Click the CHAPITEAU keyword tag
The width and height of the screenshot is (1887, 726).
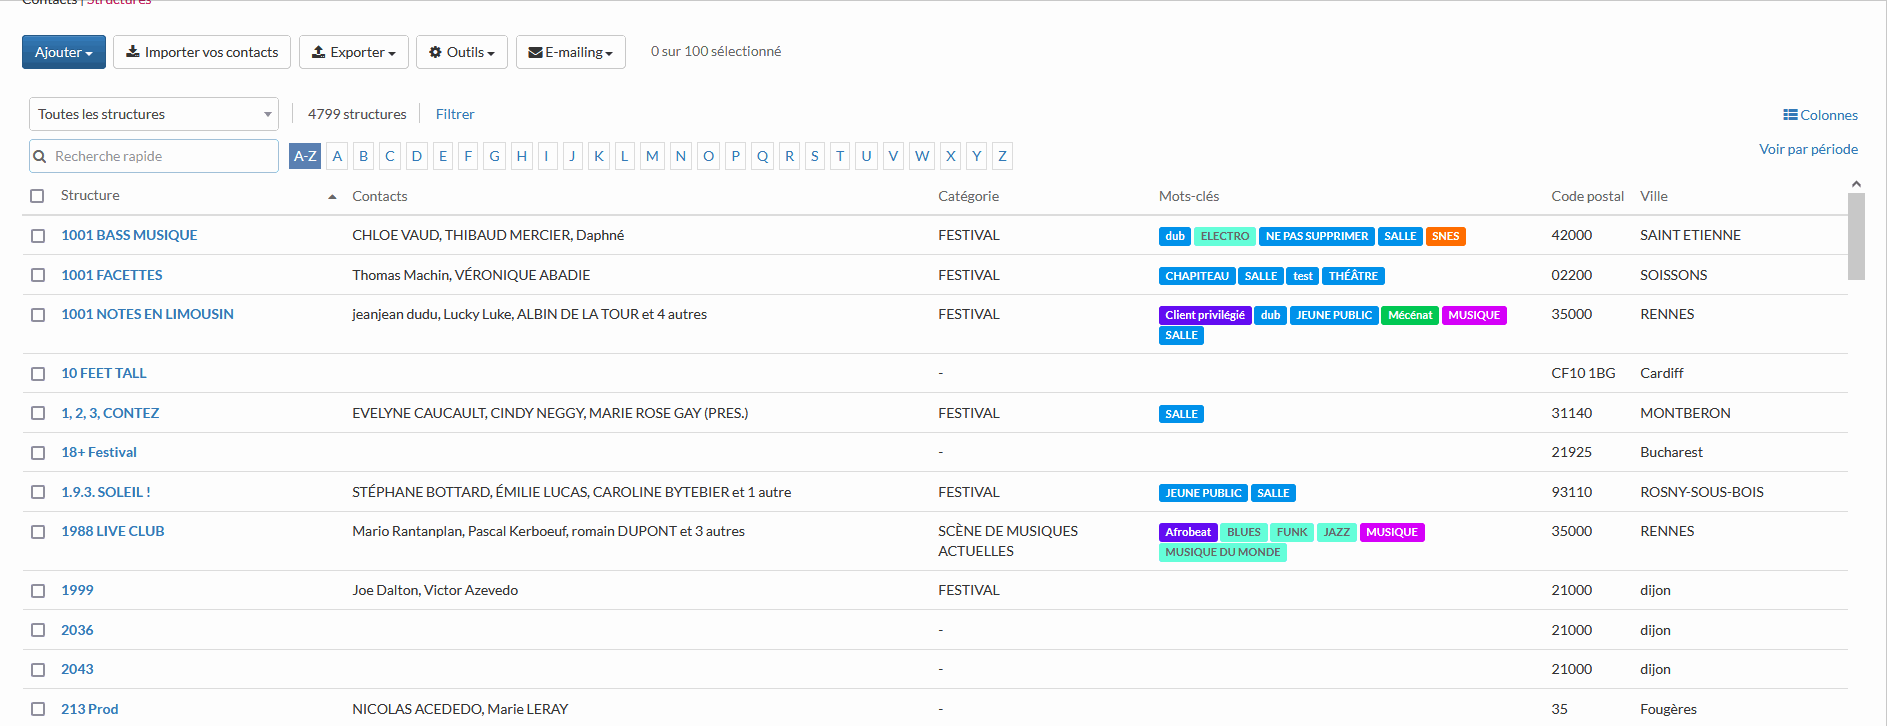pyautogui.click(x=1196, y=277)
